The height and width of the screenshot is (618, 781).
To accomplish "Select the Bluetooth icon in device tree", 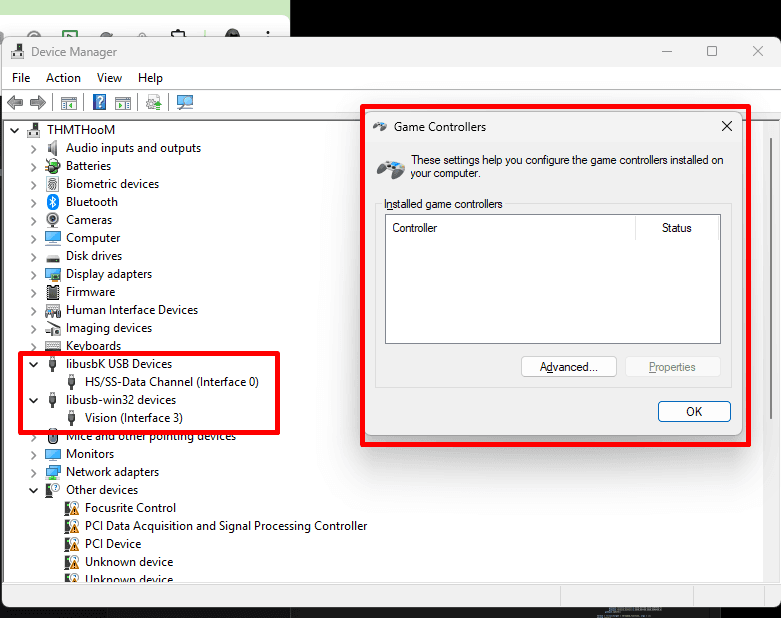I will 53,202.
